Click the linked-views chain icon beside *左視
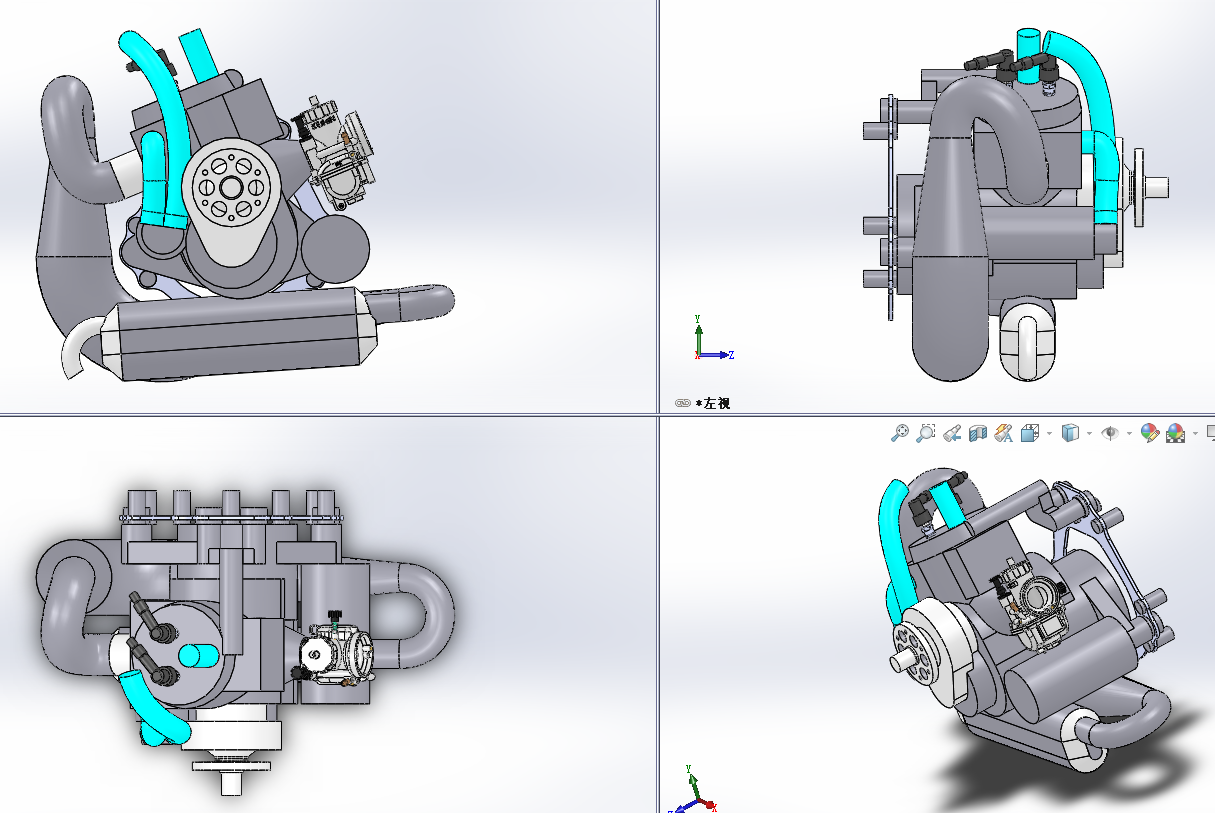 click(683, 403)
